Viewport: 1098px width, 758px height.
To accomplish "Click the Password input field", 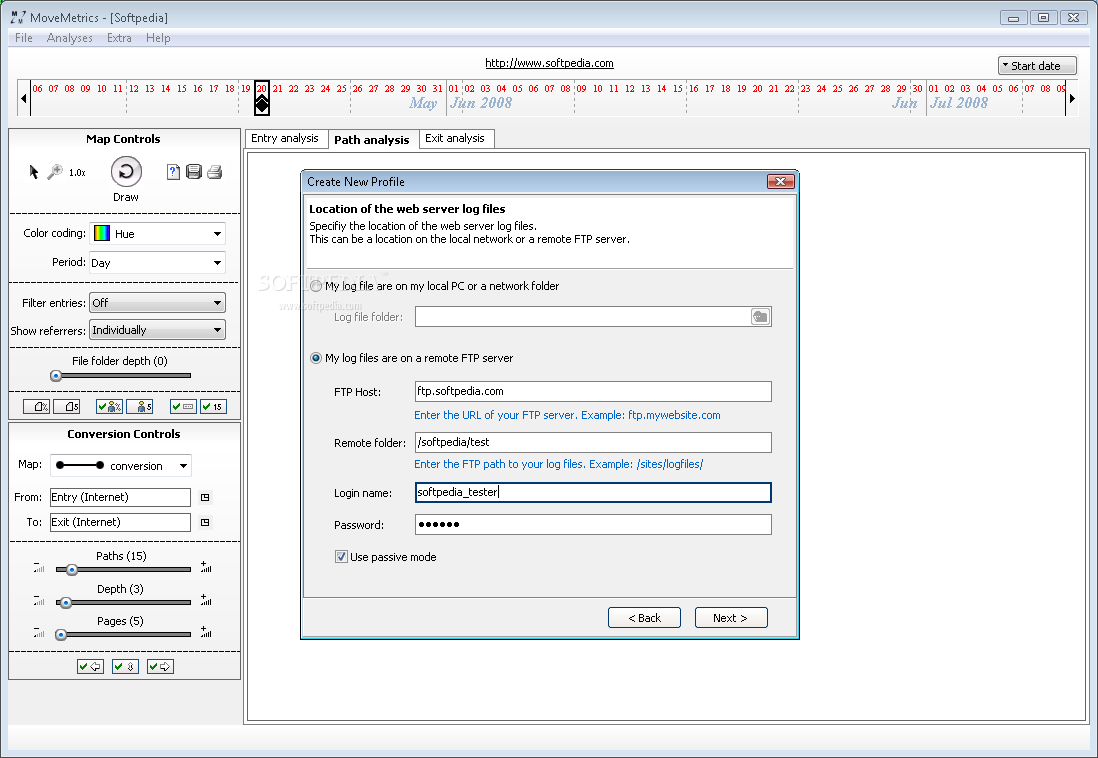I will point(593,525).
